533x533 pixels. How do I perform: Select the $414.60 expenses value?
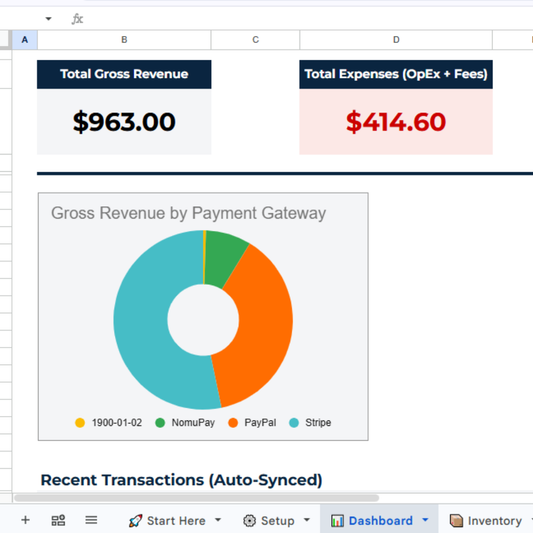click(396, 122)
